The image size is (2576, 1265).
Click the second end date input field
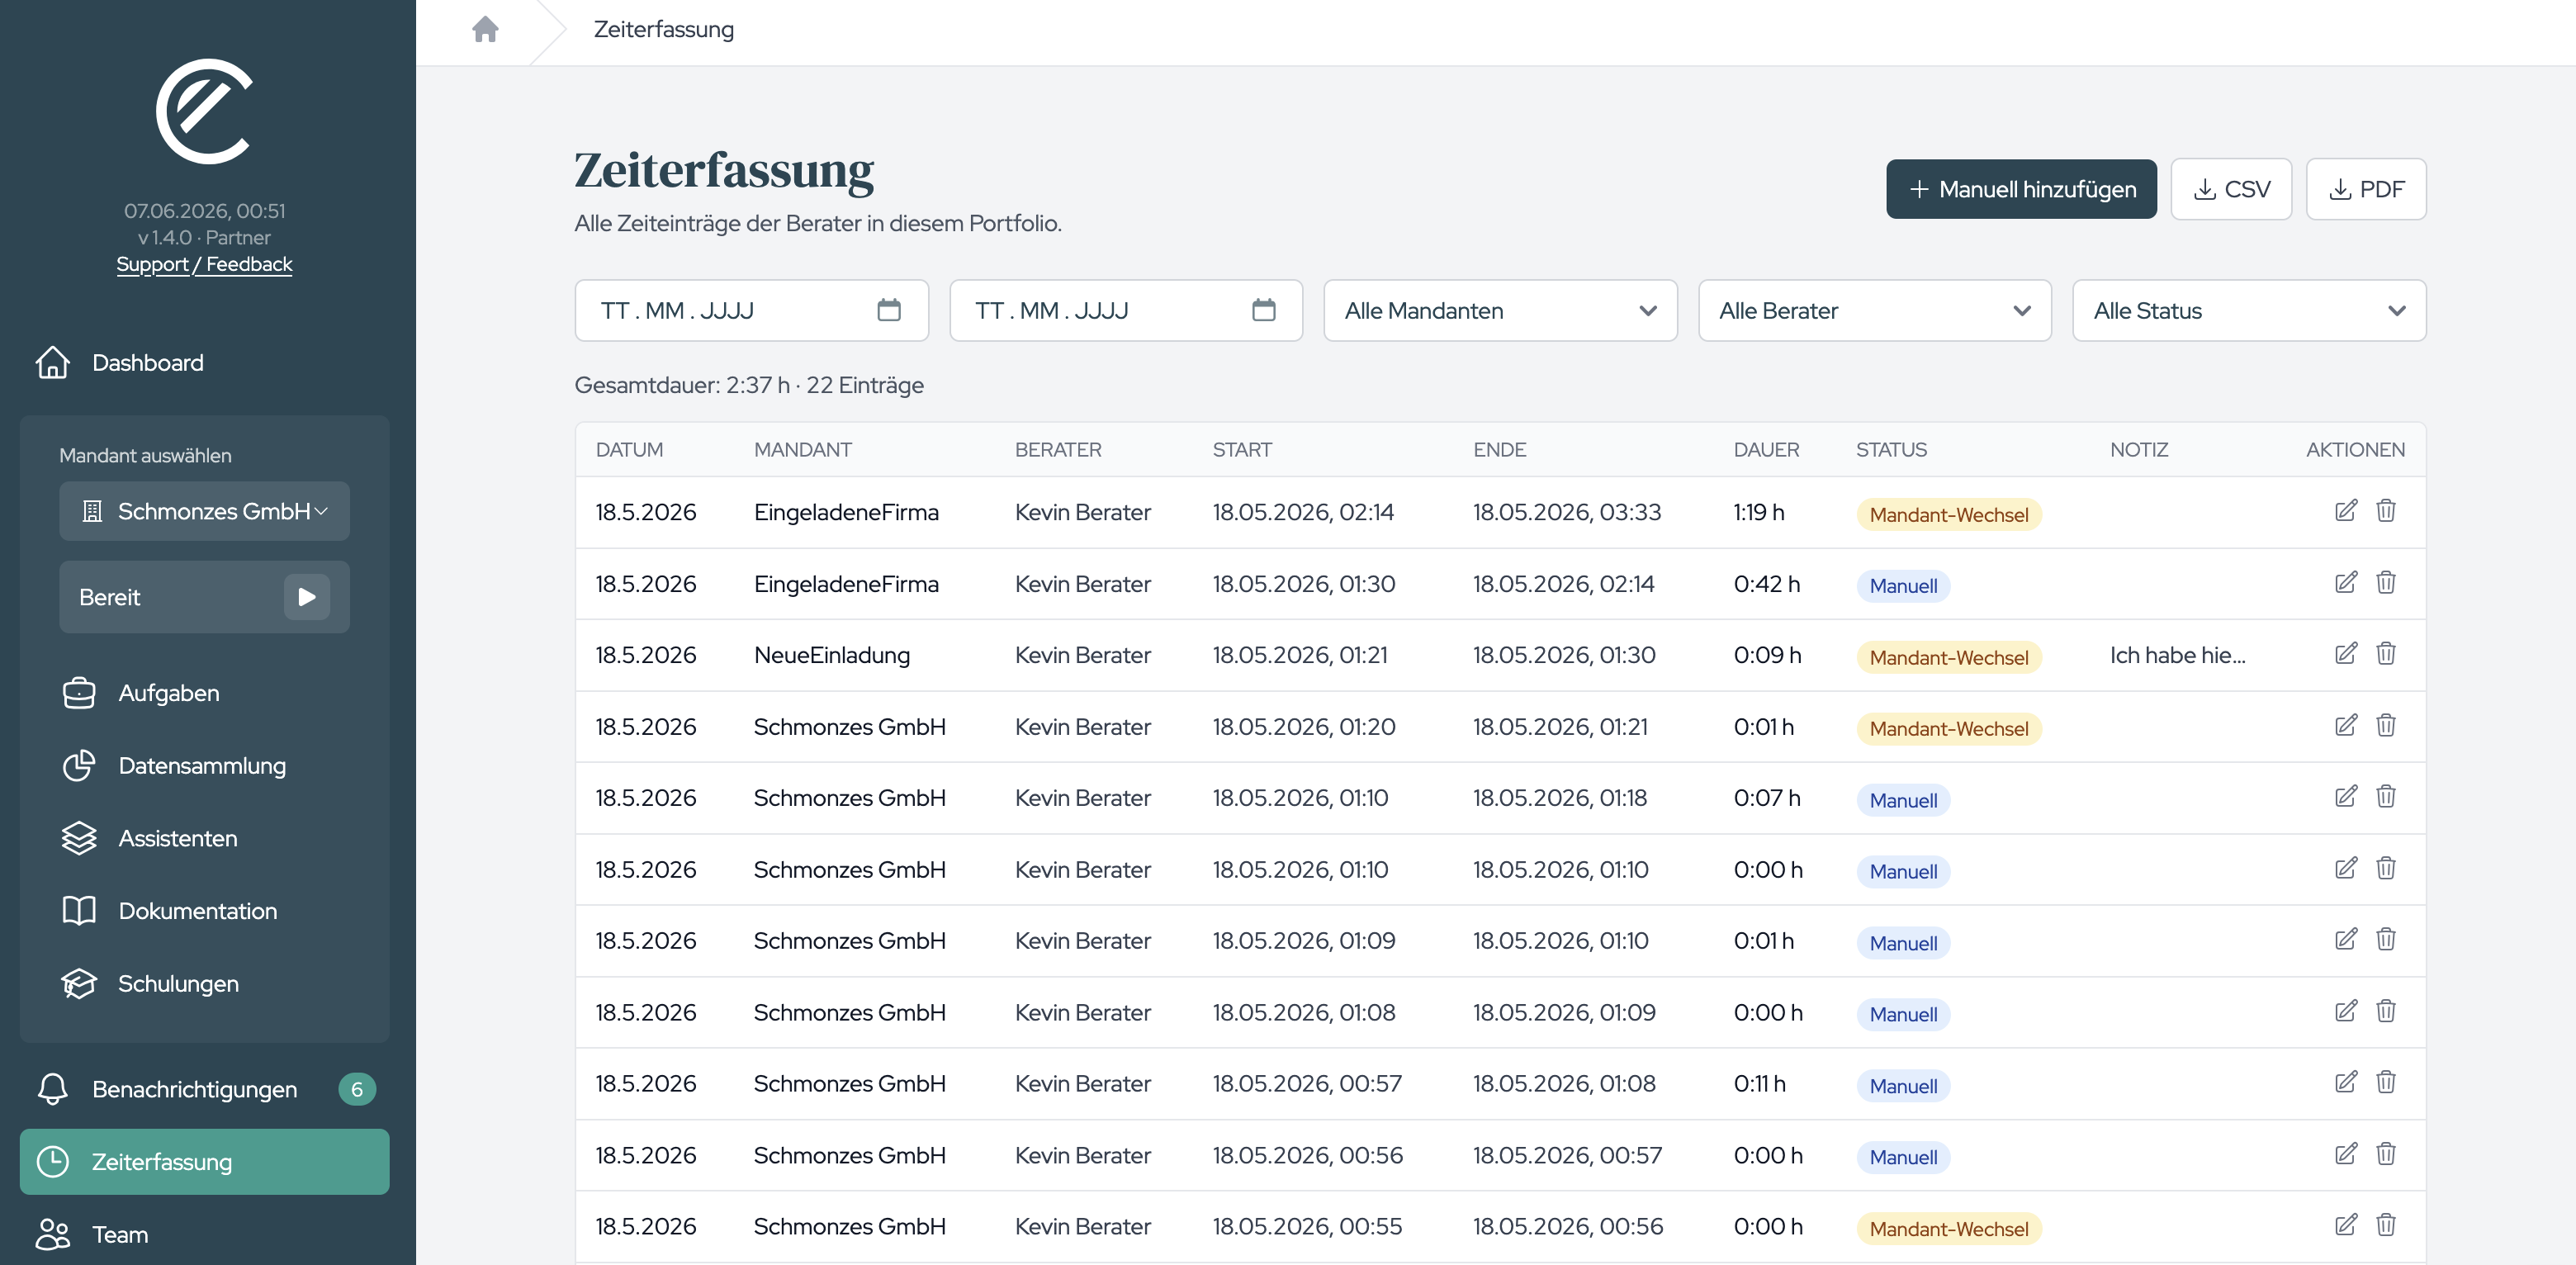point(1126,311)
